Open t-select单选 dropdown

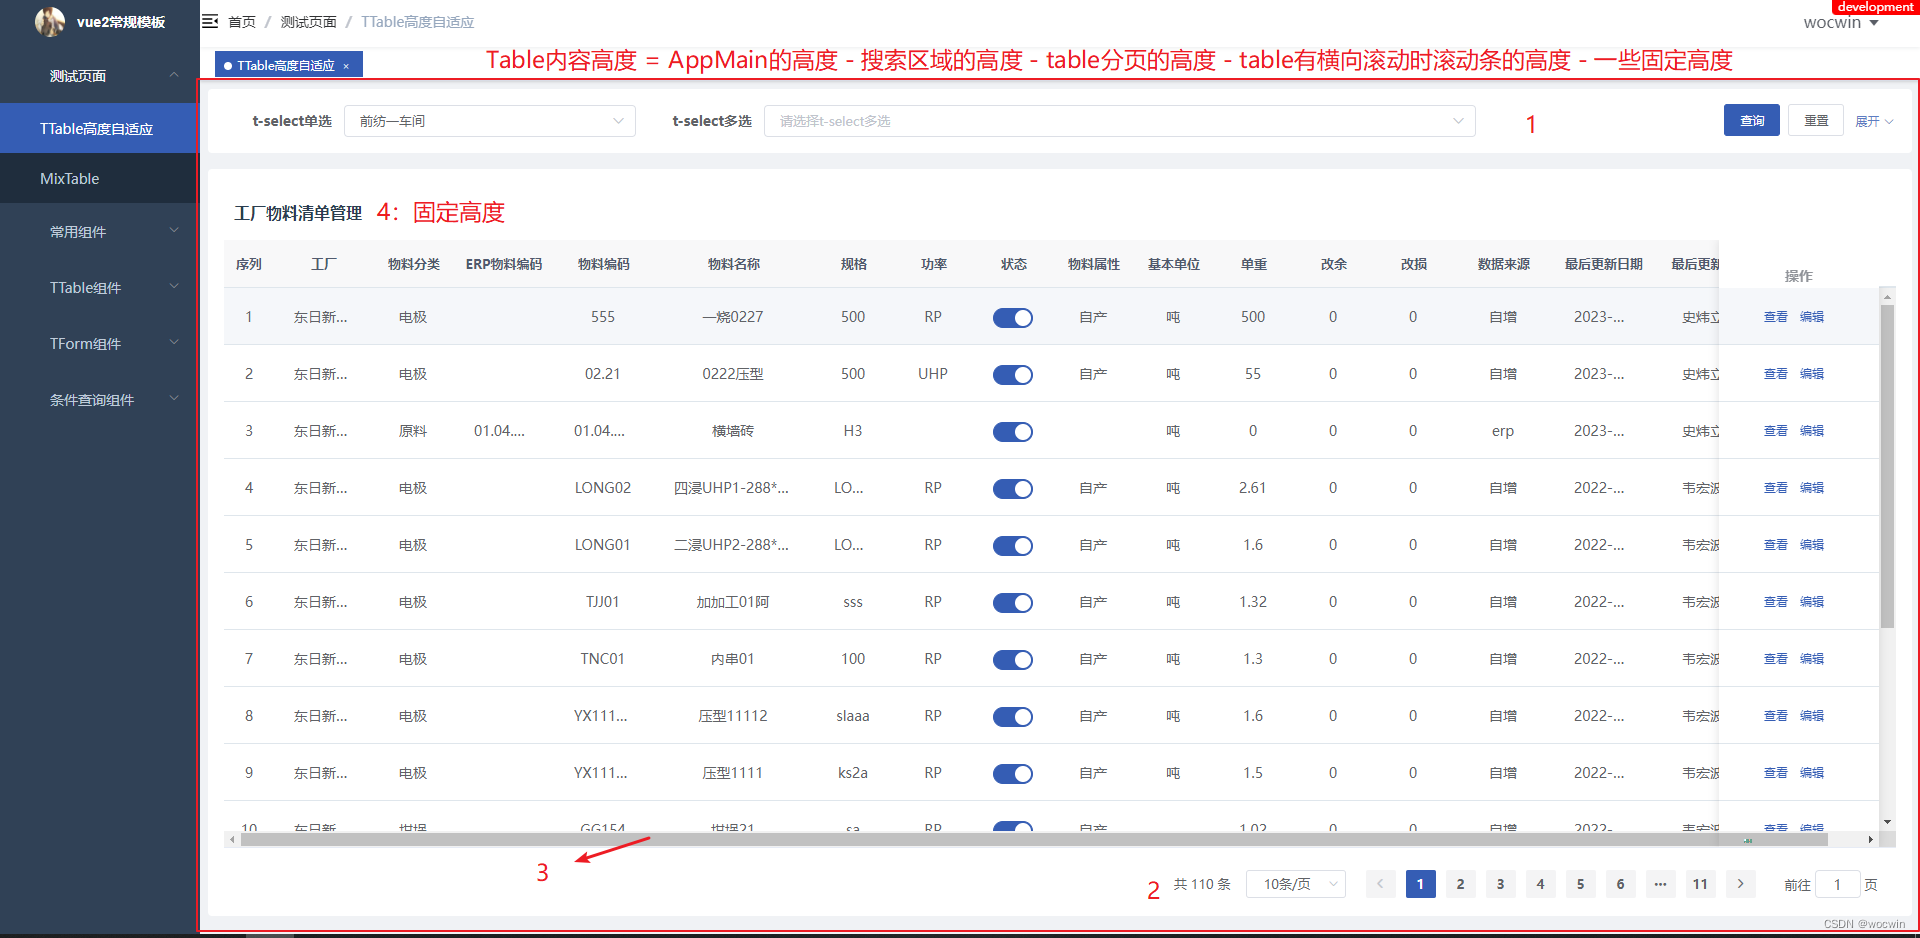[x=490, y=121]
